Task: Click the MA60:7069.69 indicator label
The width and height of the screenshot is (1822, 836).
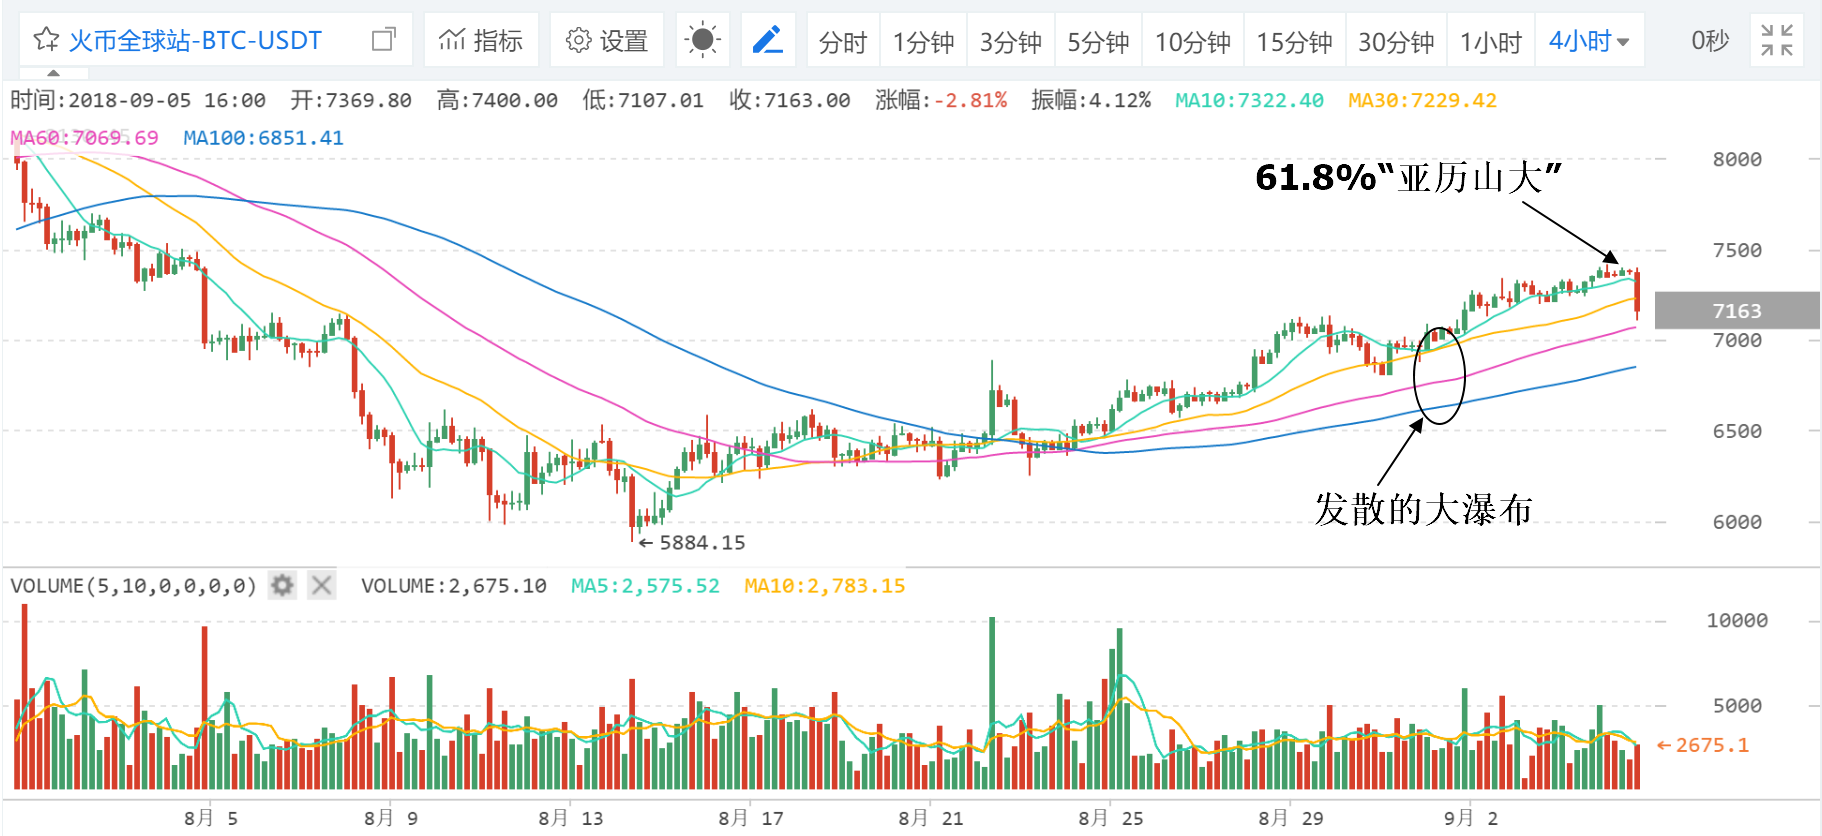Action: (84, 138)
